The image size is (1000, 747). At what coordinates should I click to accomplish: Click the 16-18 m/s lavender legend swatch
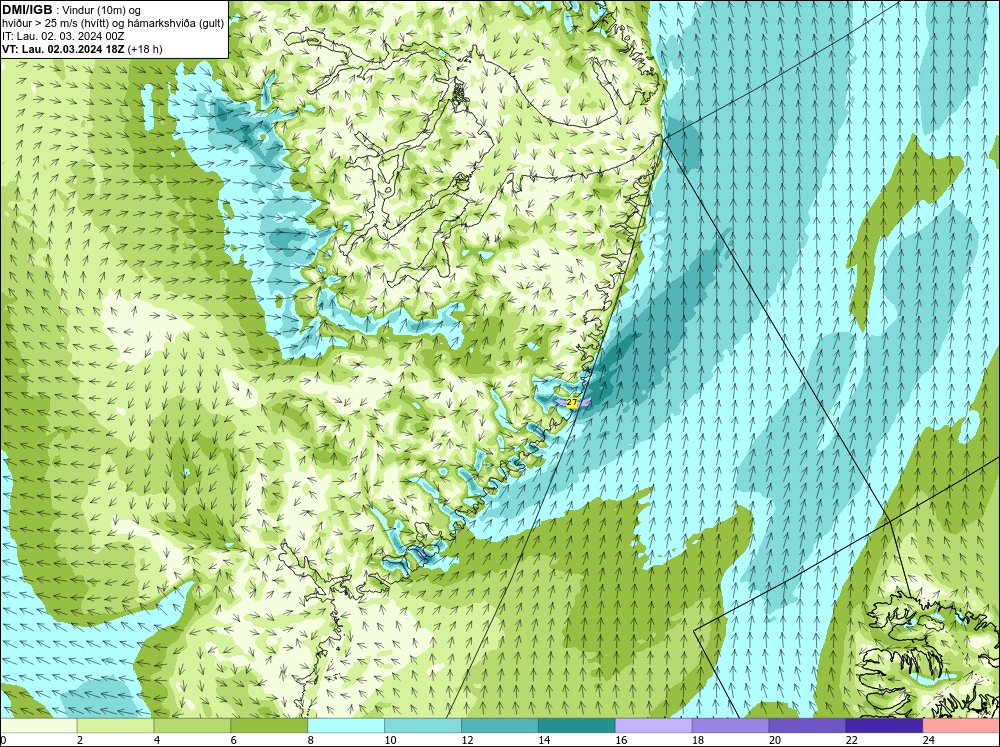(x=654, y=726)
